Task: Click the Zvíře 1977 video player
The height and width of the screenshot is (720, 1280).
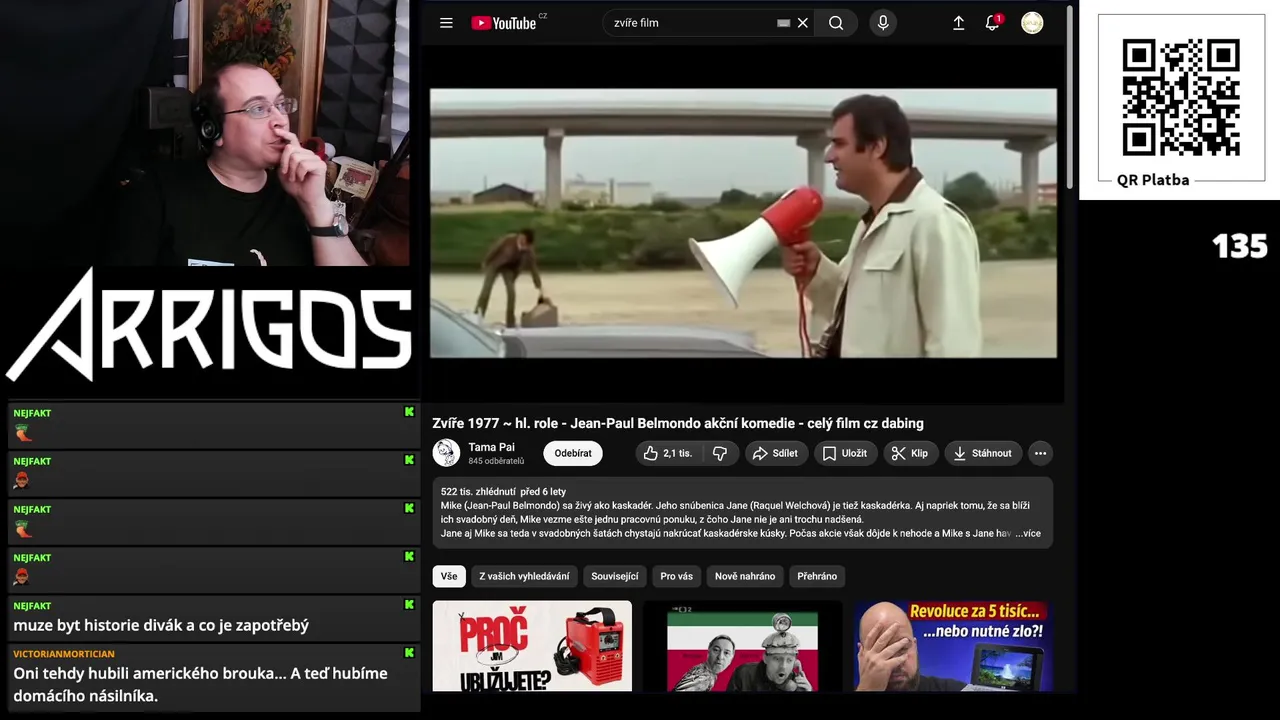Action: point(743,223)
